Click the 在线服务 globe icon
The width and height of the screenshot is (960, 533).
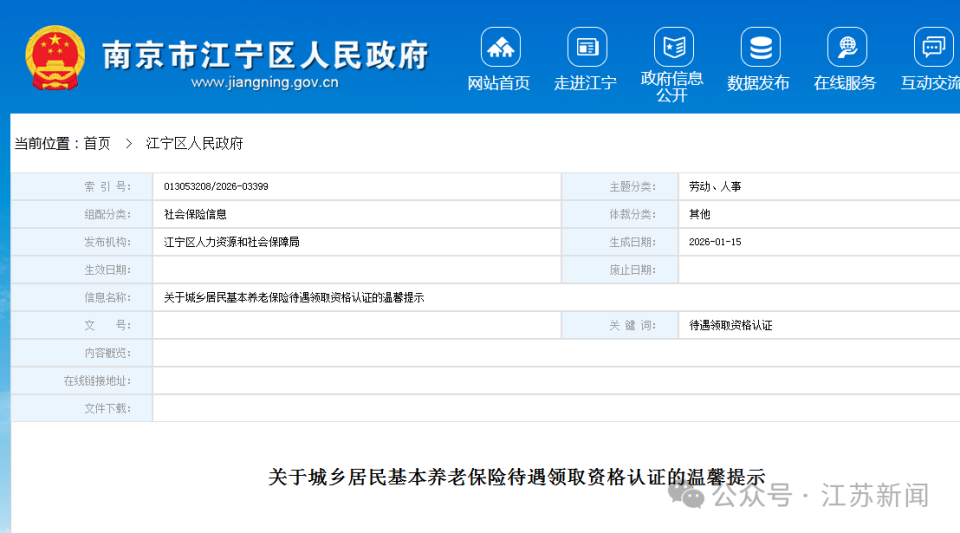click(x=847, y=47)
